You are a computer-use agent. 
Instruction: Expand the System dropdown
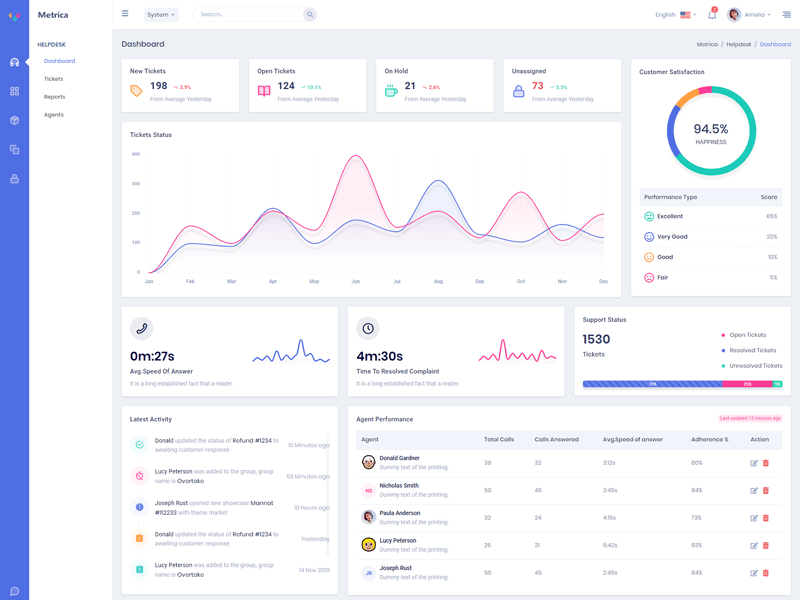pos(161,15)
